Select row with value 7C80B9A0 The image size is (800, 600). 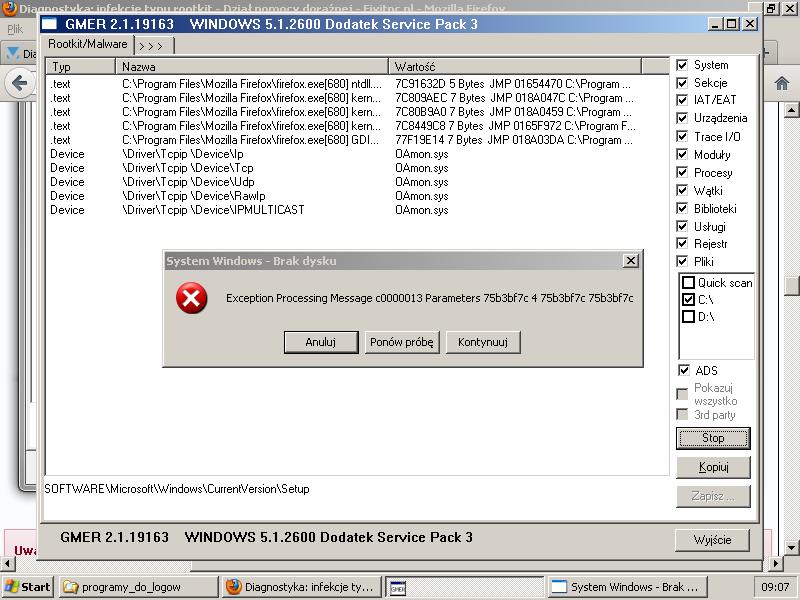tap(357, 112)
